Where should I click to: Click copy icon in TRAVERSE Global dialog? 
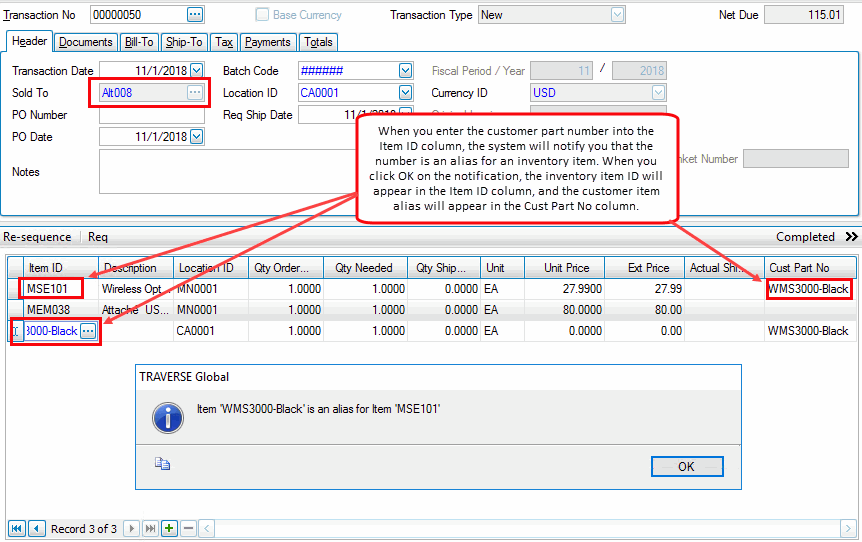pos(163,464)
